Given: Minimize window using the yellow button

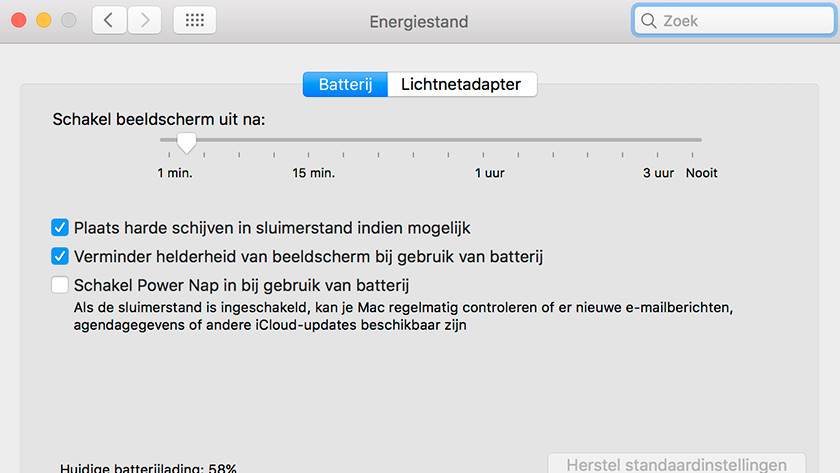Looking at the screenshot, I should 43,20.
